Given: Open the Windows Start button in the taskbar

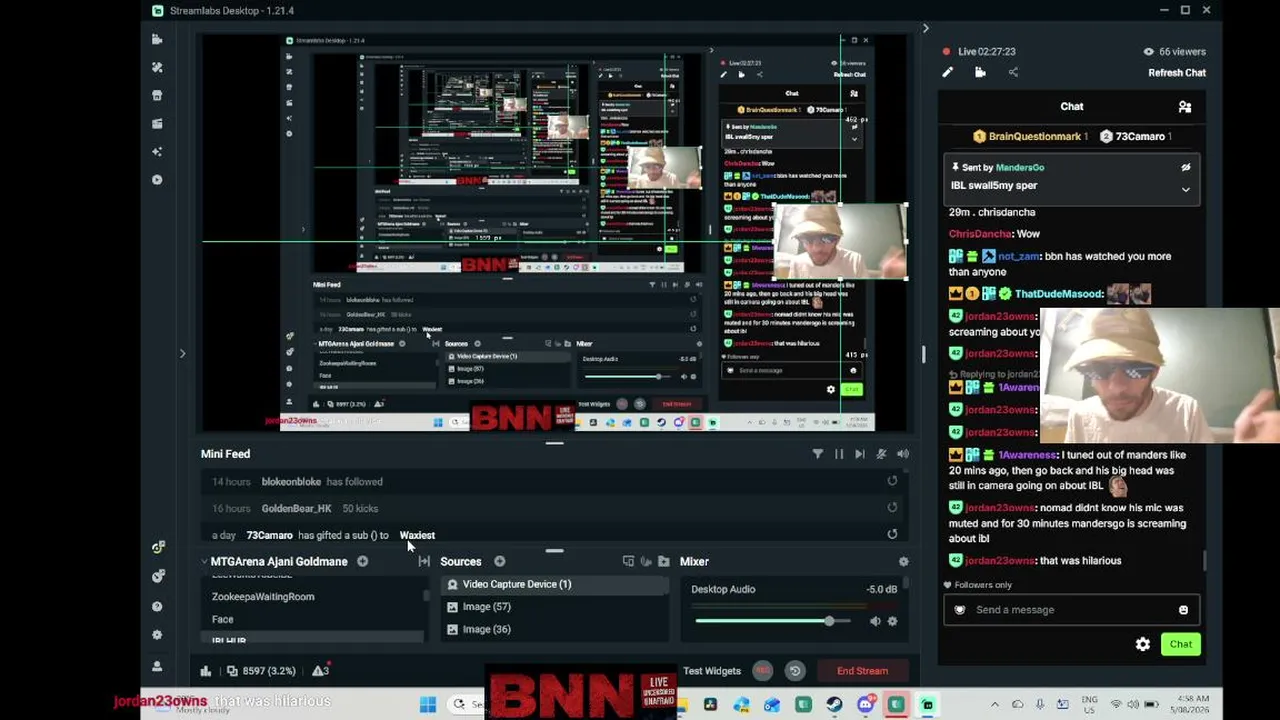Looking at the screenshot, I should 427,704.
